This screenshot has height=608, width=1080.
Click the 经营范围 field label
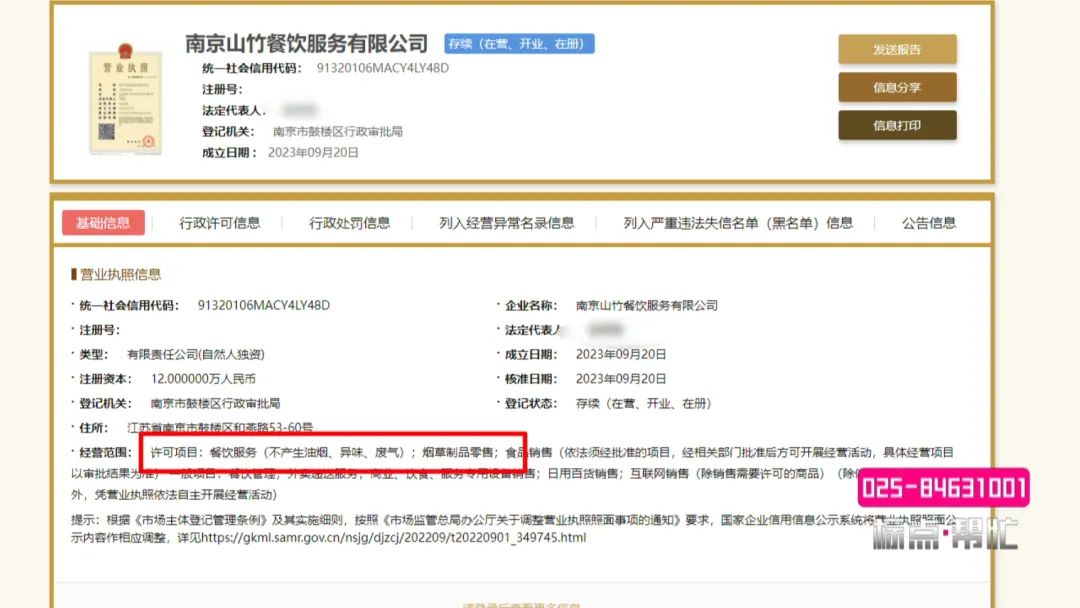coord(105,452)
